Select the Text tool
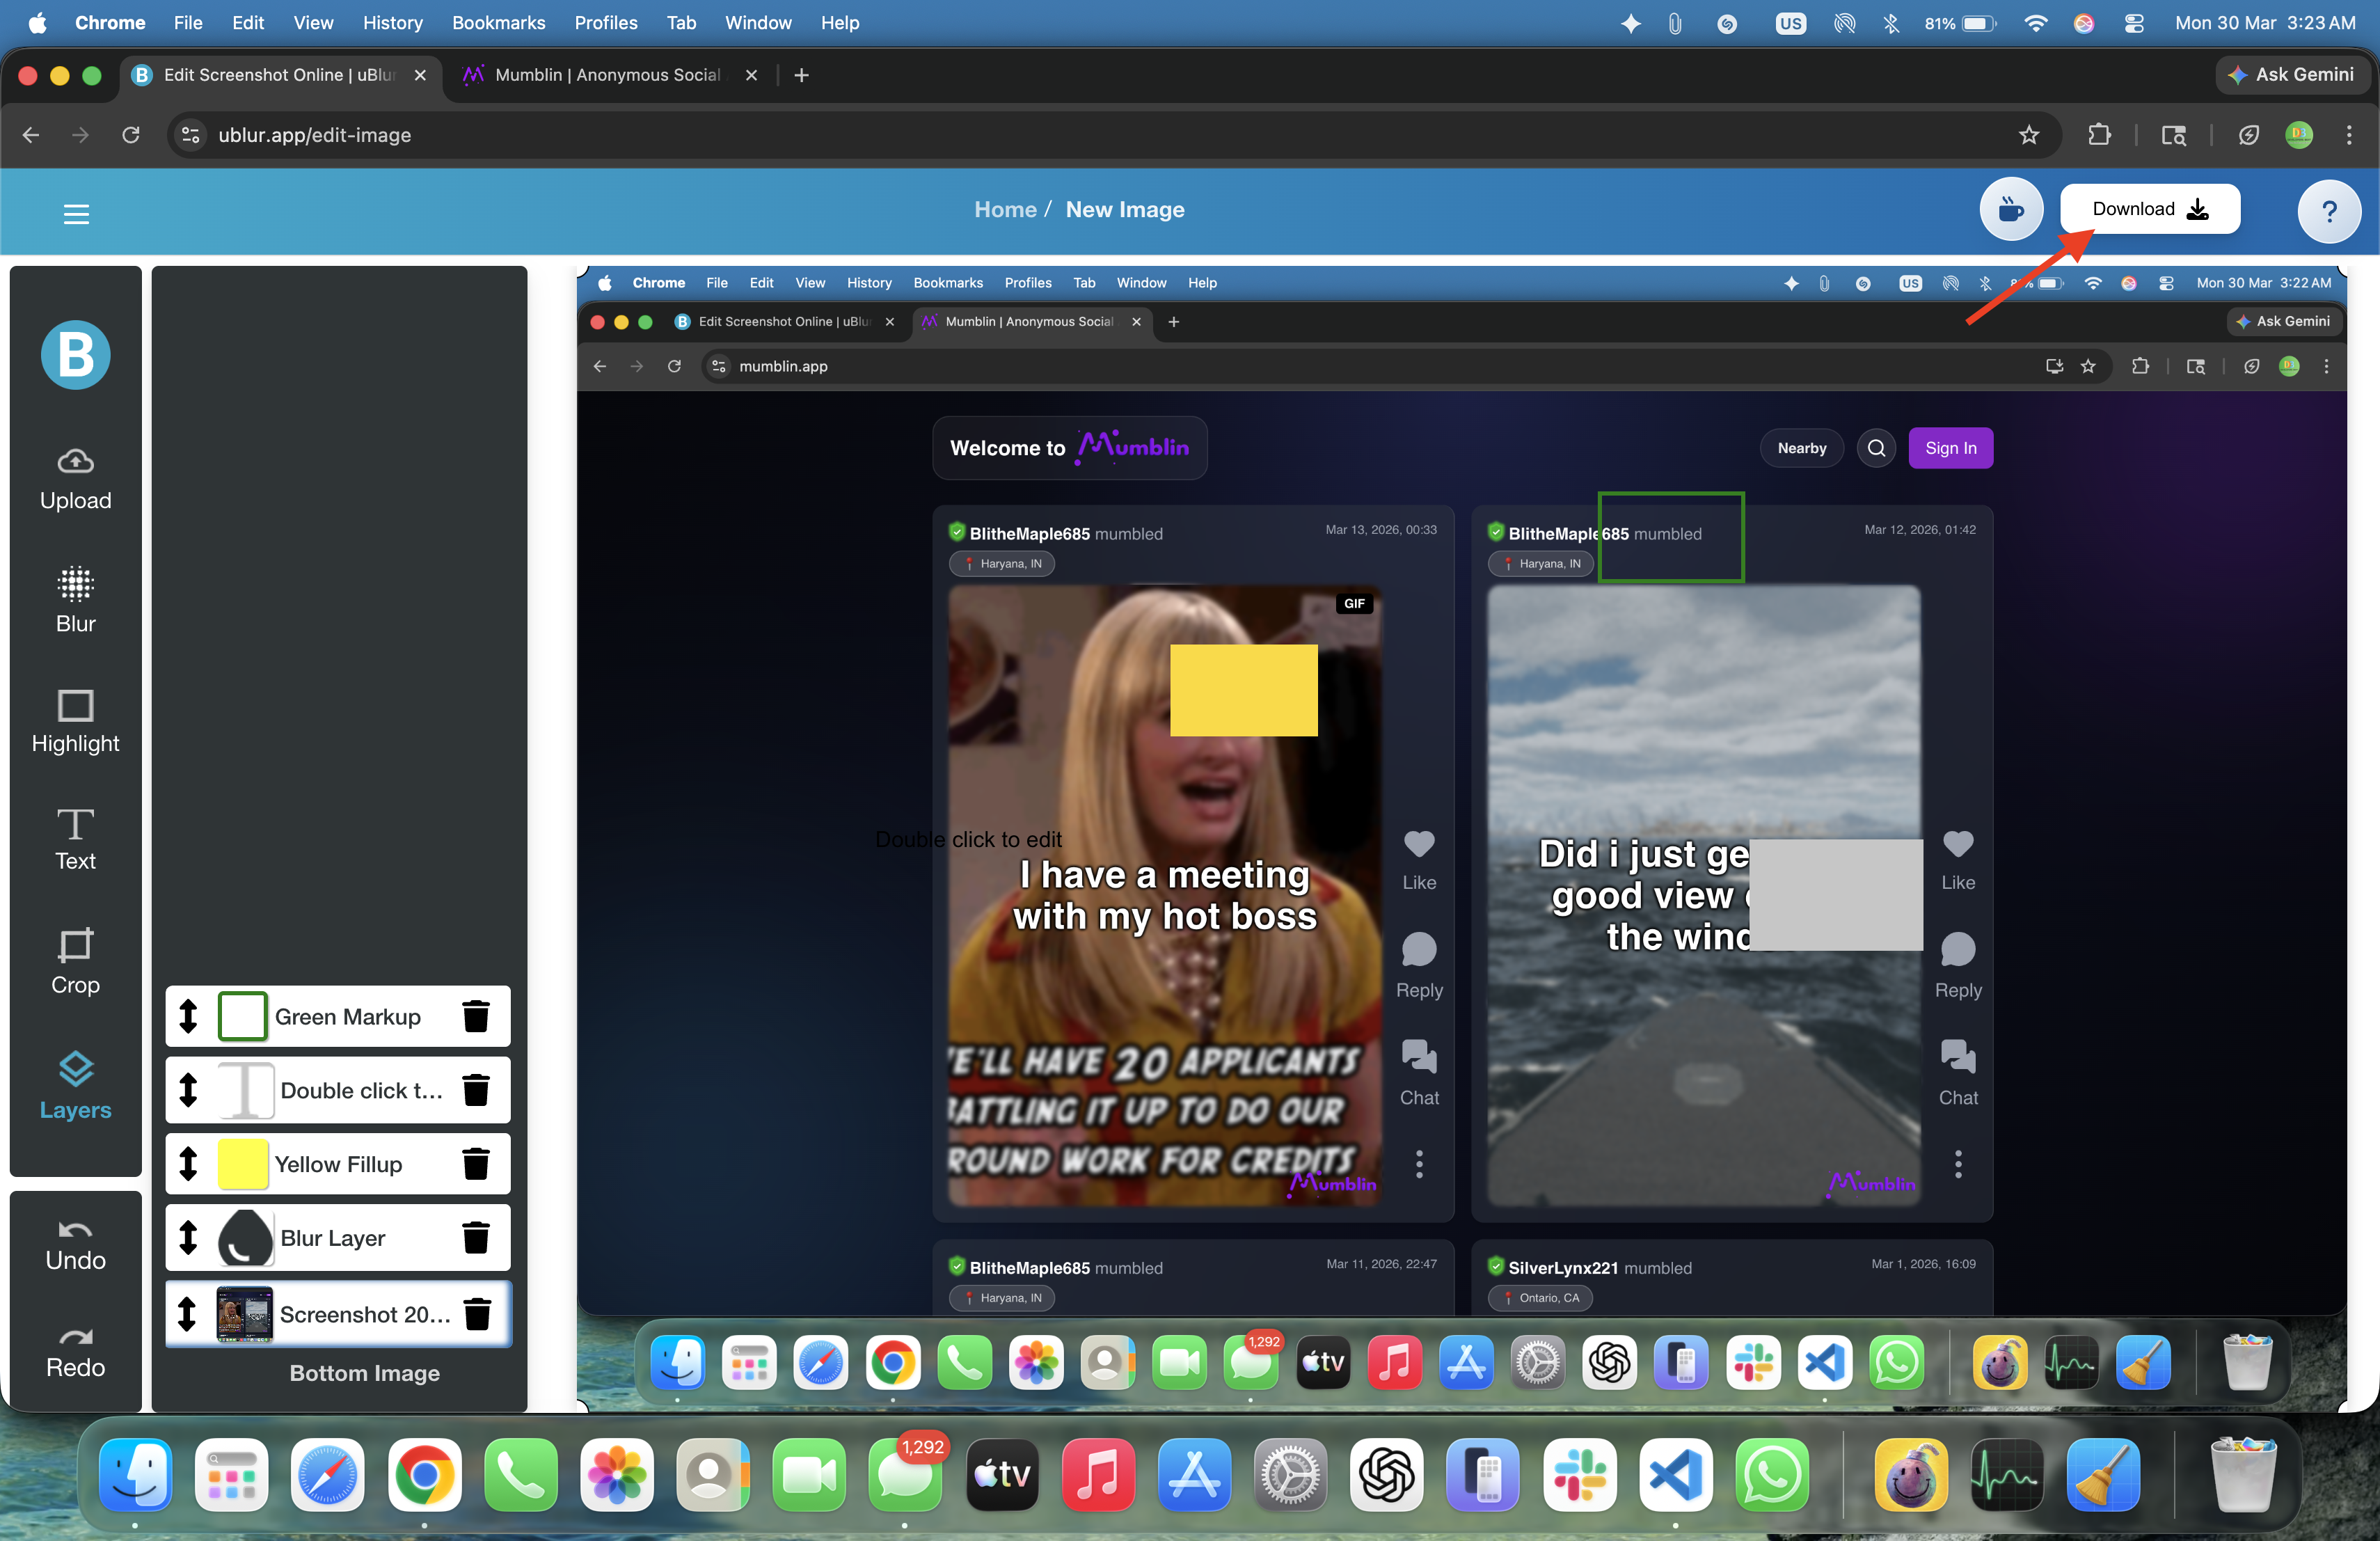Viewport: 2380px width, 1541px height. [75, 840]
